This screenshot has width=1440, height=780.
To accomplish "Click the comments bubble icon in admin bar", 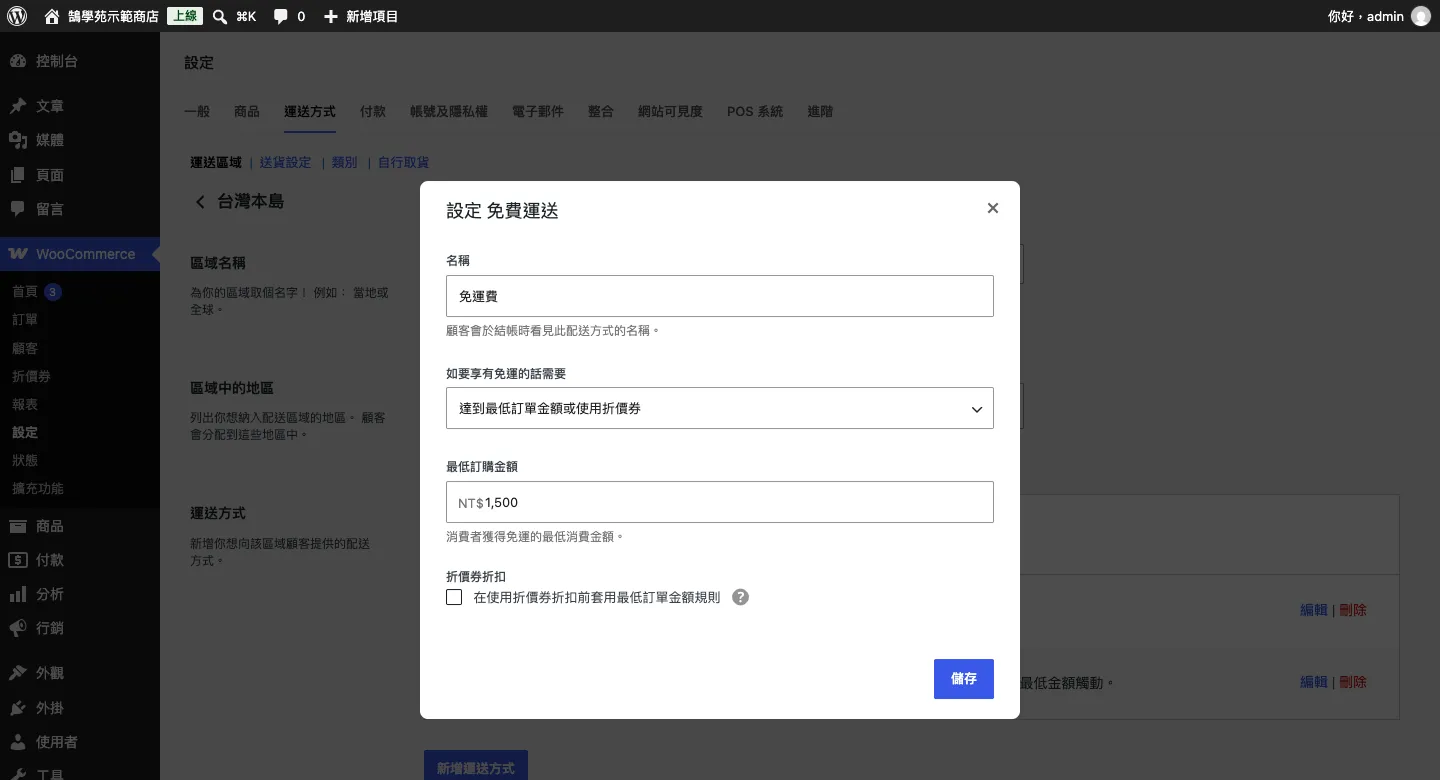I will click(x=281, y=16).
